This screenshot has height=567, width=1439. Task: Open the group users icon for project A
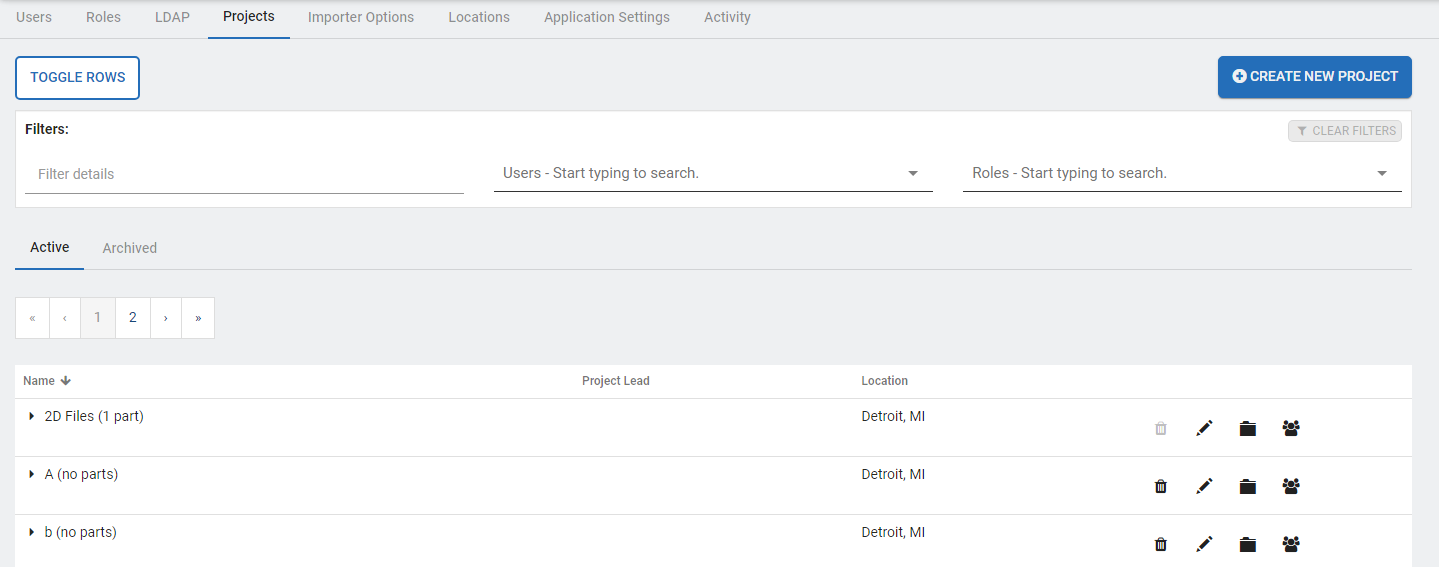[1291, 487]
